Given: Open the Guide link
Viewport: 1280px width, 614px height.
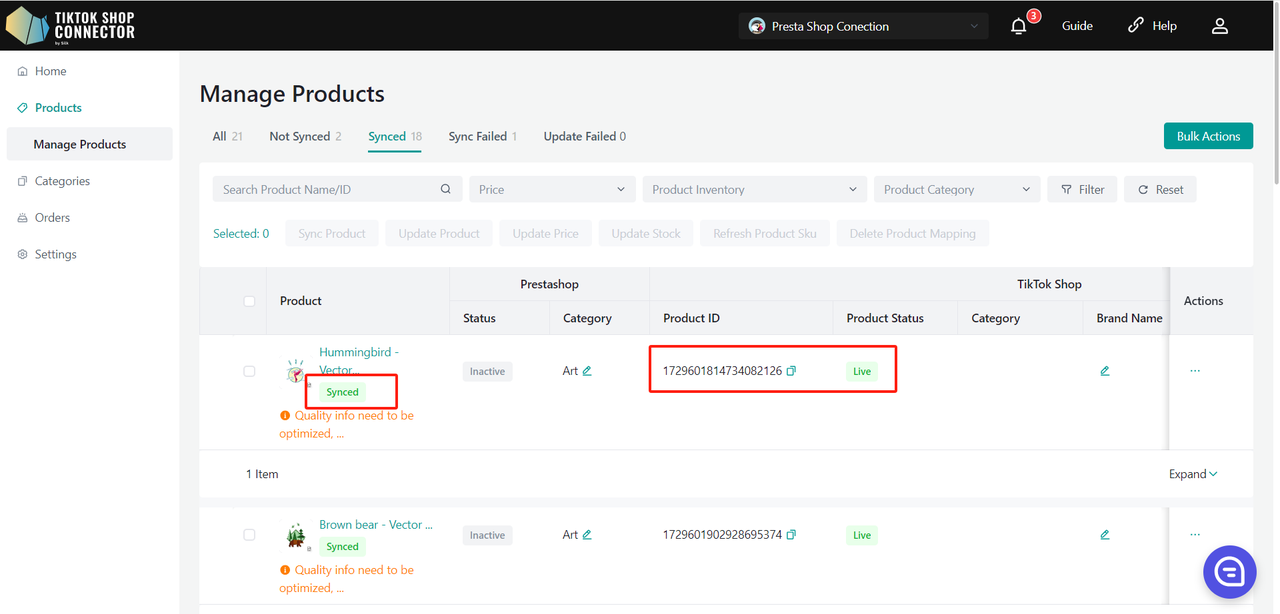Looking at the screenshot, I should click(x=1077, y=26).
